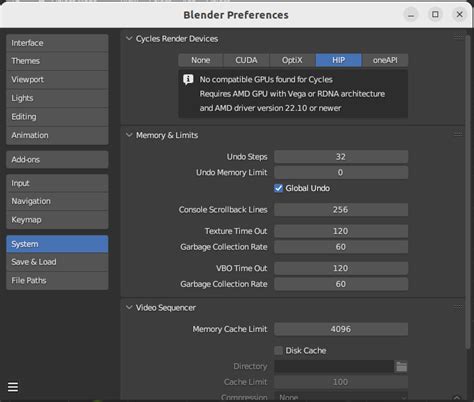Viewport: 474px width, 402px height.
Task: Click the disk cache Directory path field
Action: tap(334, 366)
